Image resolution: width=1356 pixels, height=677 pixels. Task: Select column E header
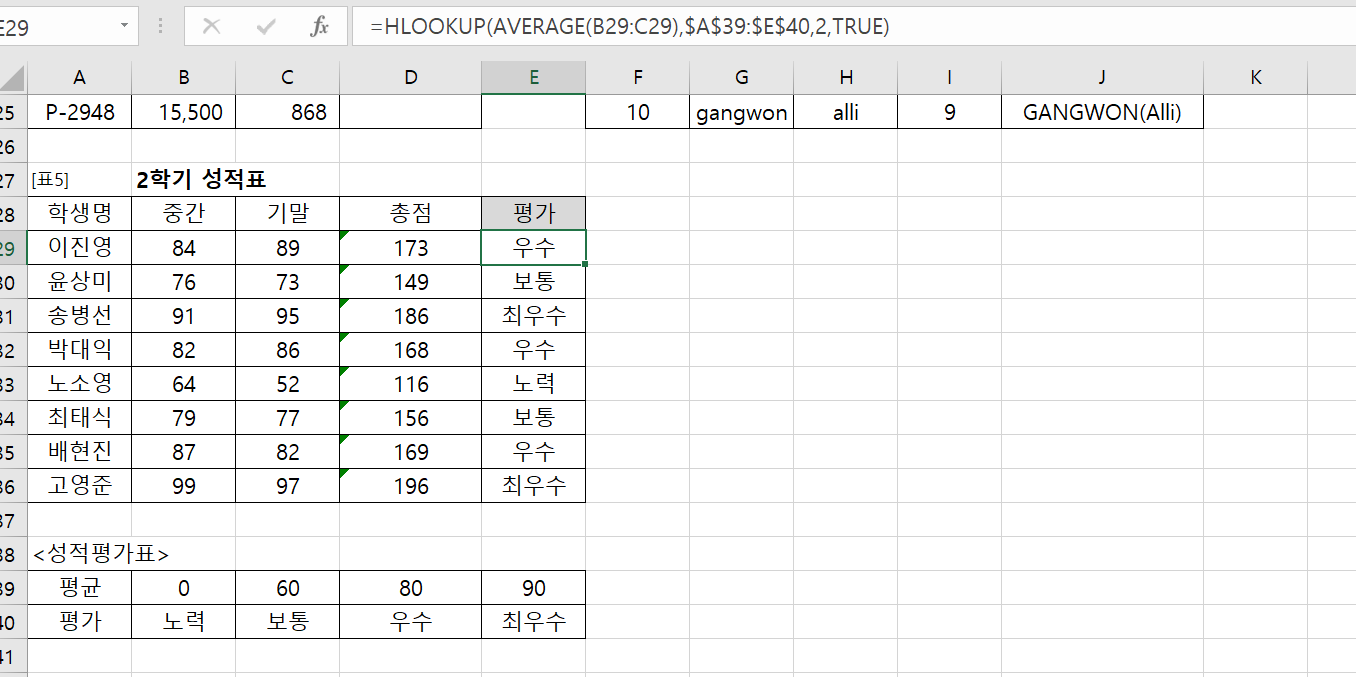533,78
